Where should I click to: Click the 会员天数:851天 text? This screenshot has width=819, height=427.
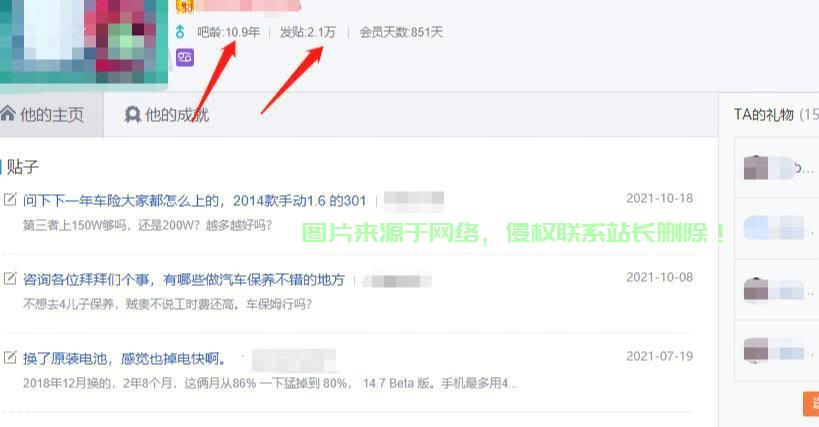(401, 32)
